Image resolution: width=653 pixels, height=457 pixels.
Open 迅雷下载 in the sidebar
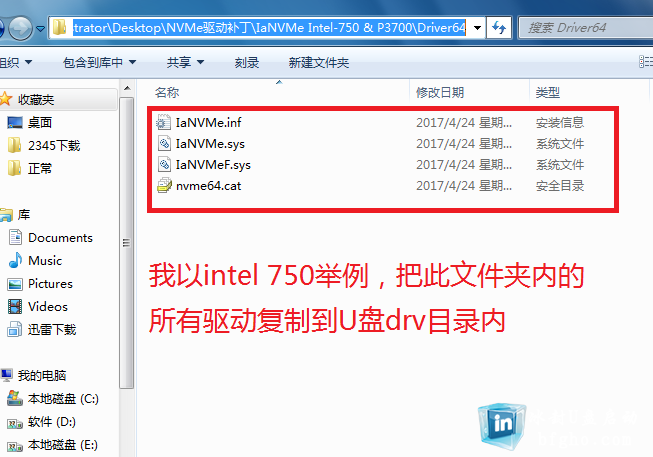point(52,330)
